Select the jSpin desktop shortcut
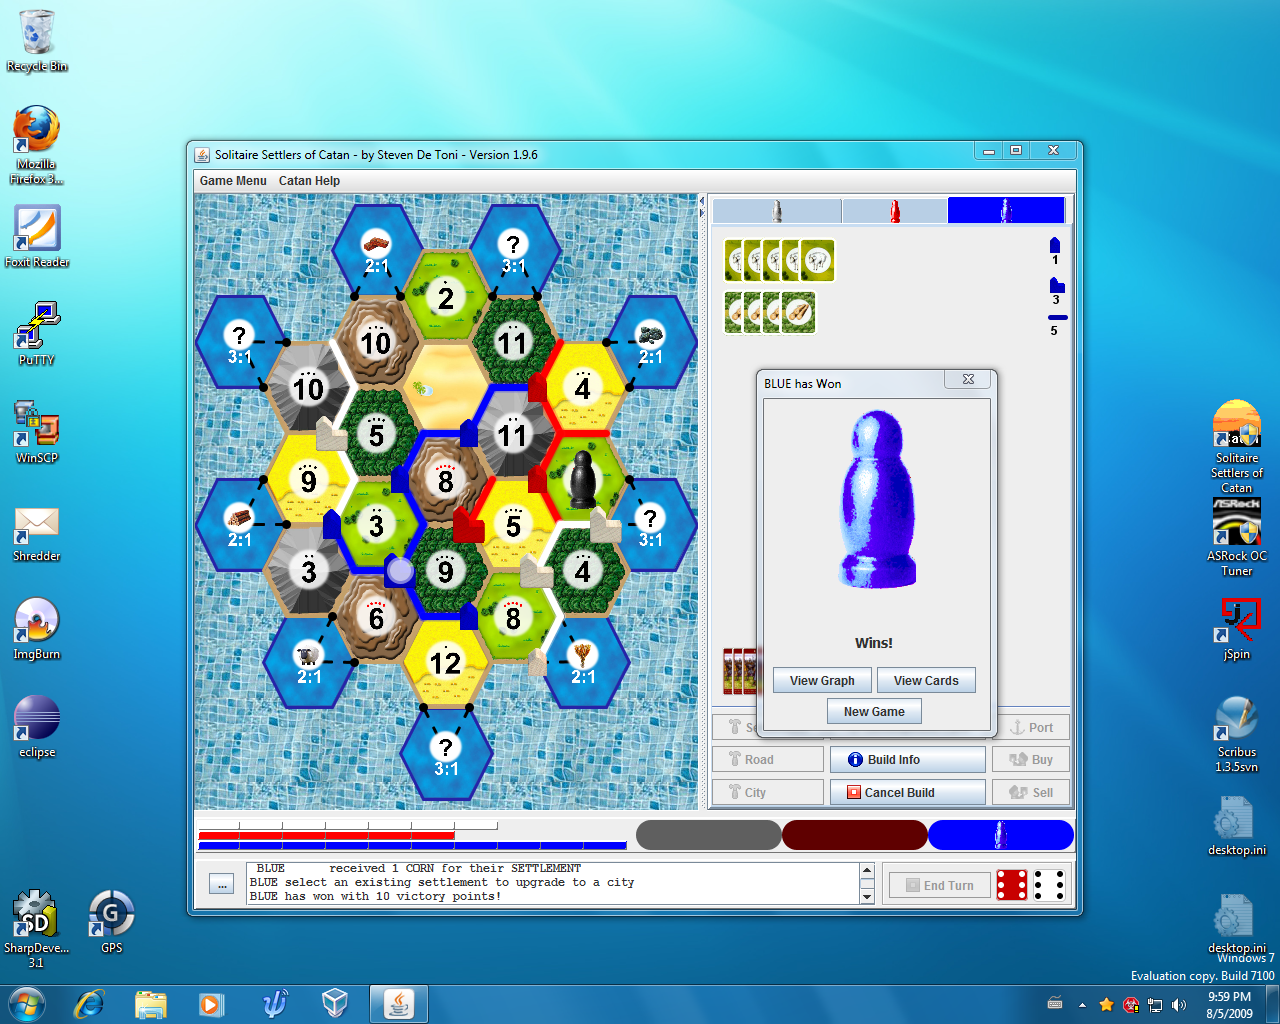This screenshot has height=1024, width=1280. coord(1237,628)
